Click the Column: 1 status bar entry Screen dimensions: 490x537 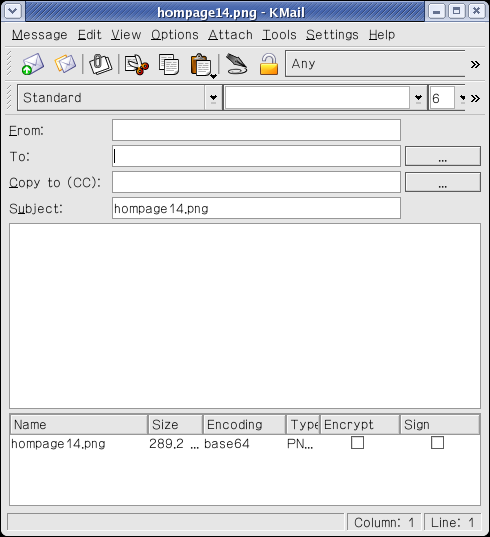click(384, 523)
